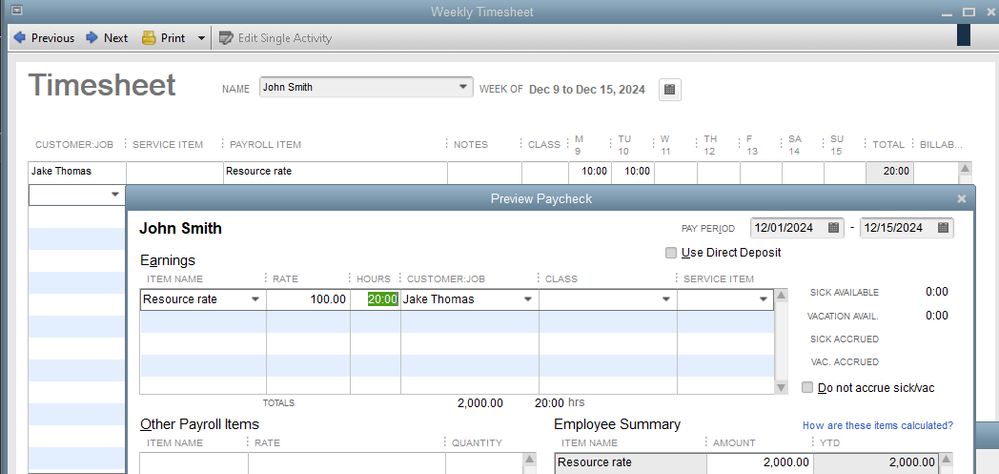Screen dimensions: 999x474
Task: Click 2,000.00 amount in Employee Summary
Action: click(x=759, y=463)
